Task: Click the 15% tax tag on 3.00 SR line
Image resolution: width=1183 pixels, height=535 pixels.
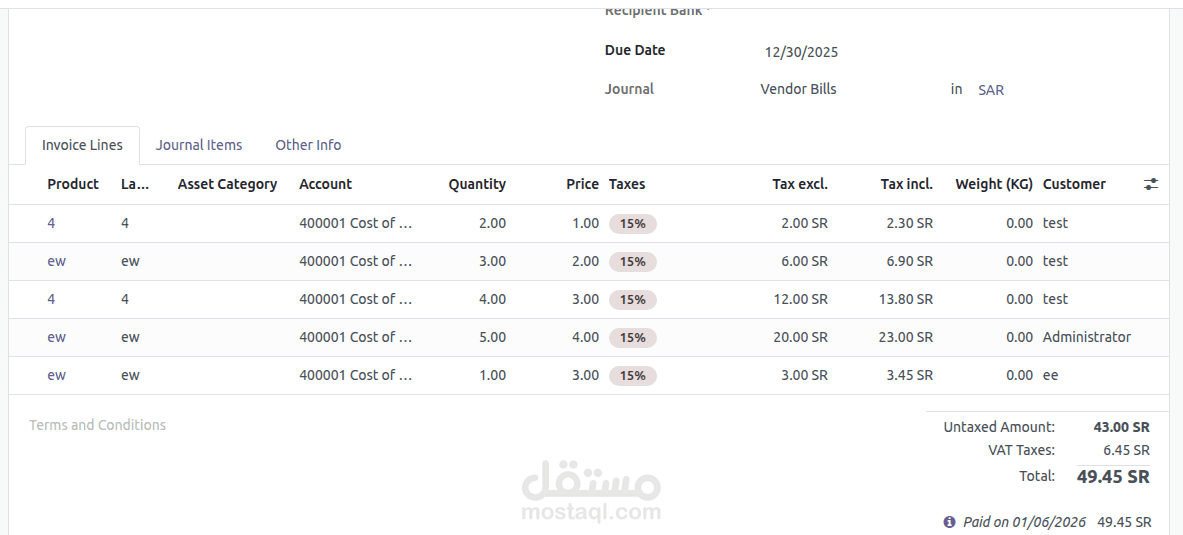Action: 632,376
